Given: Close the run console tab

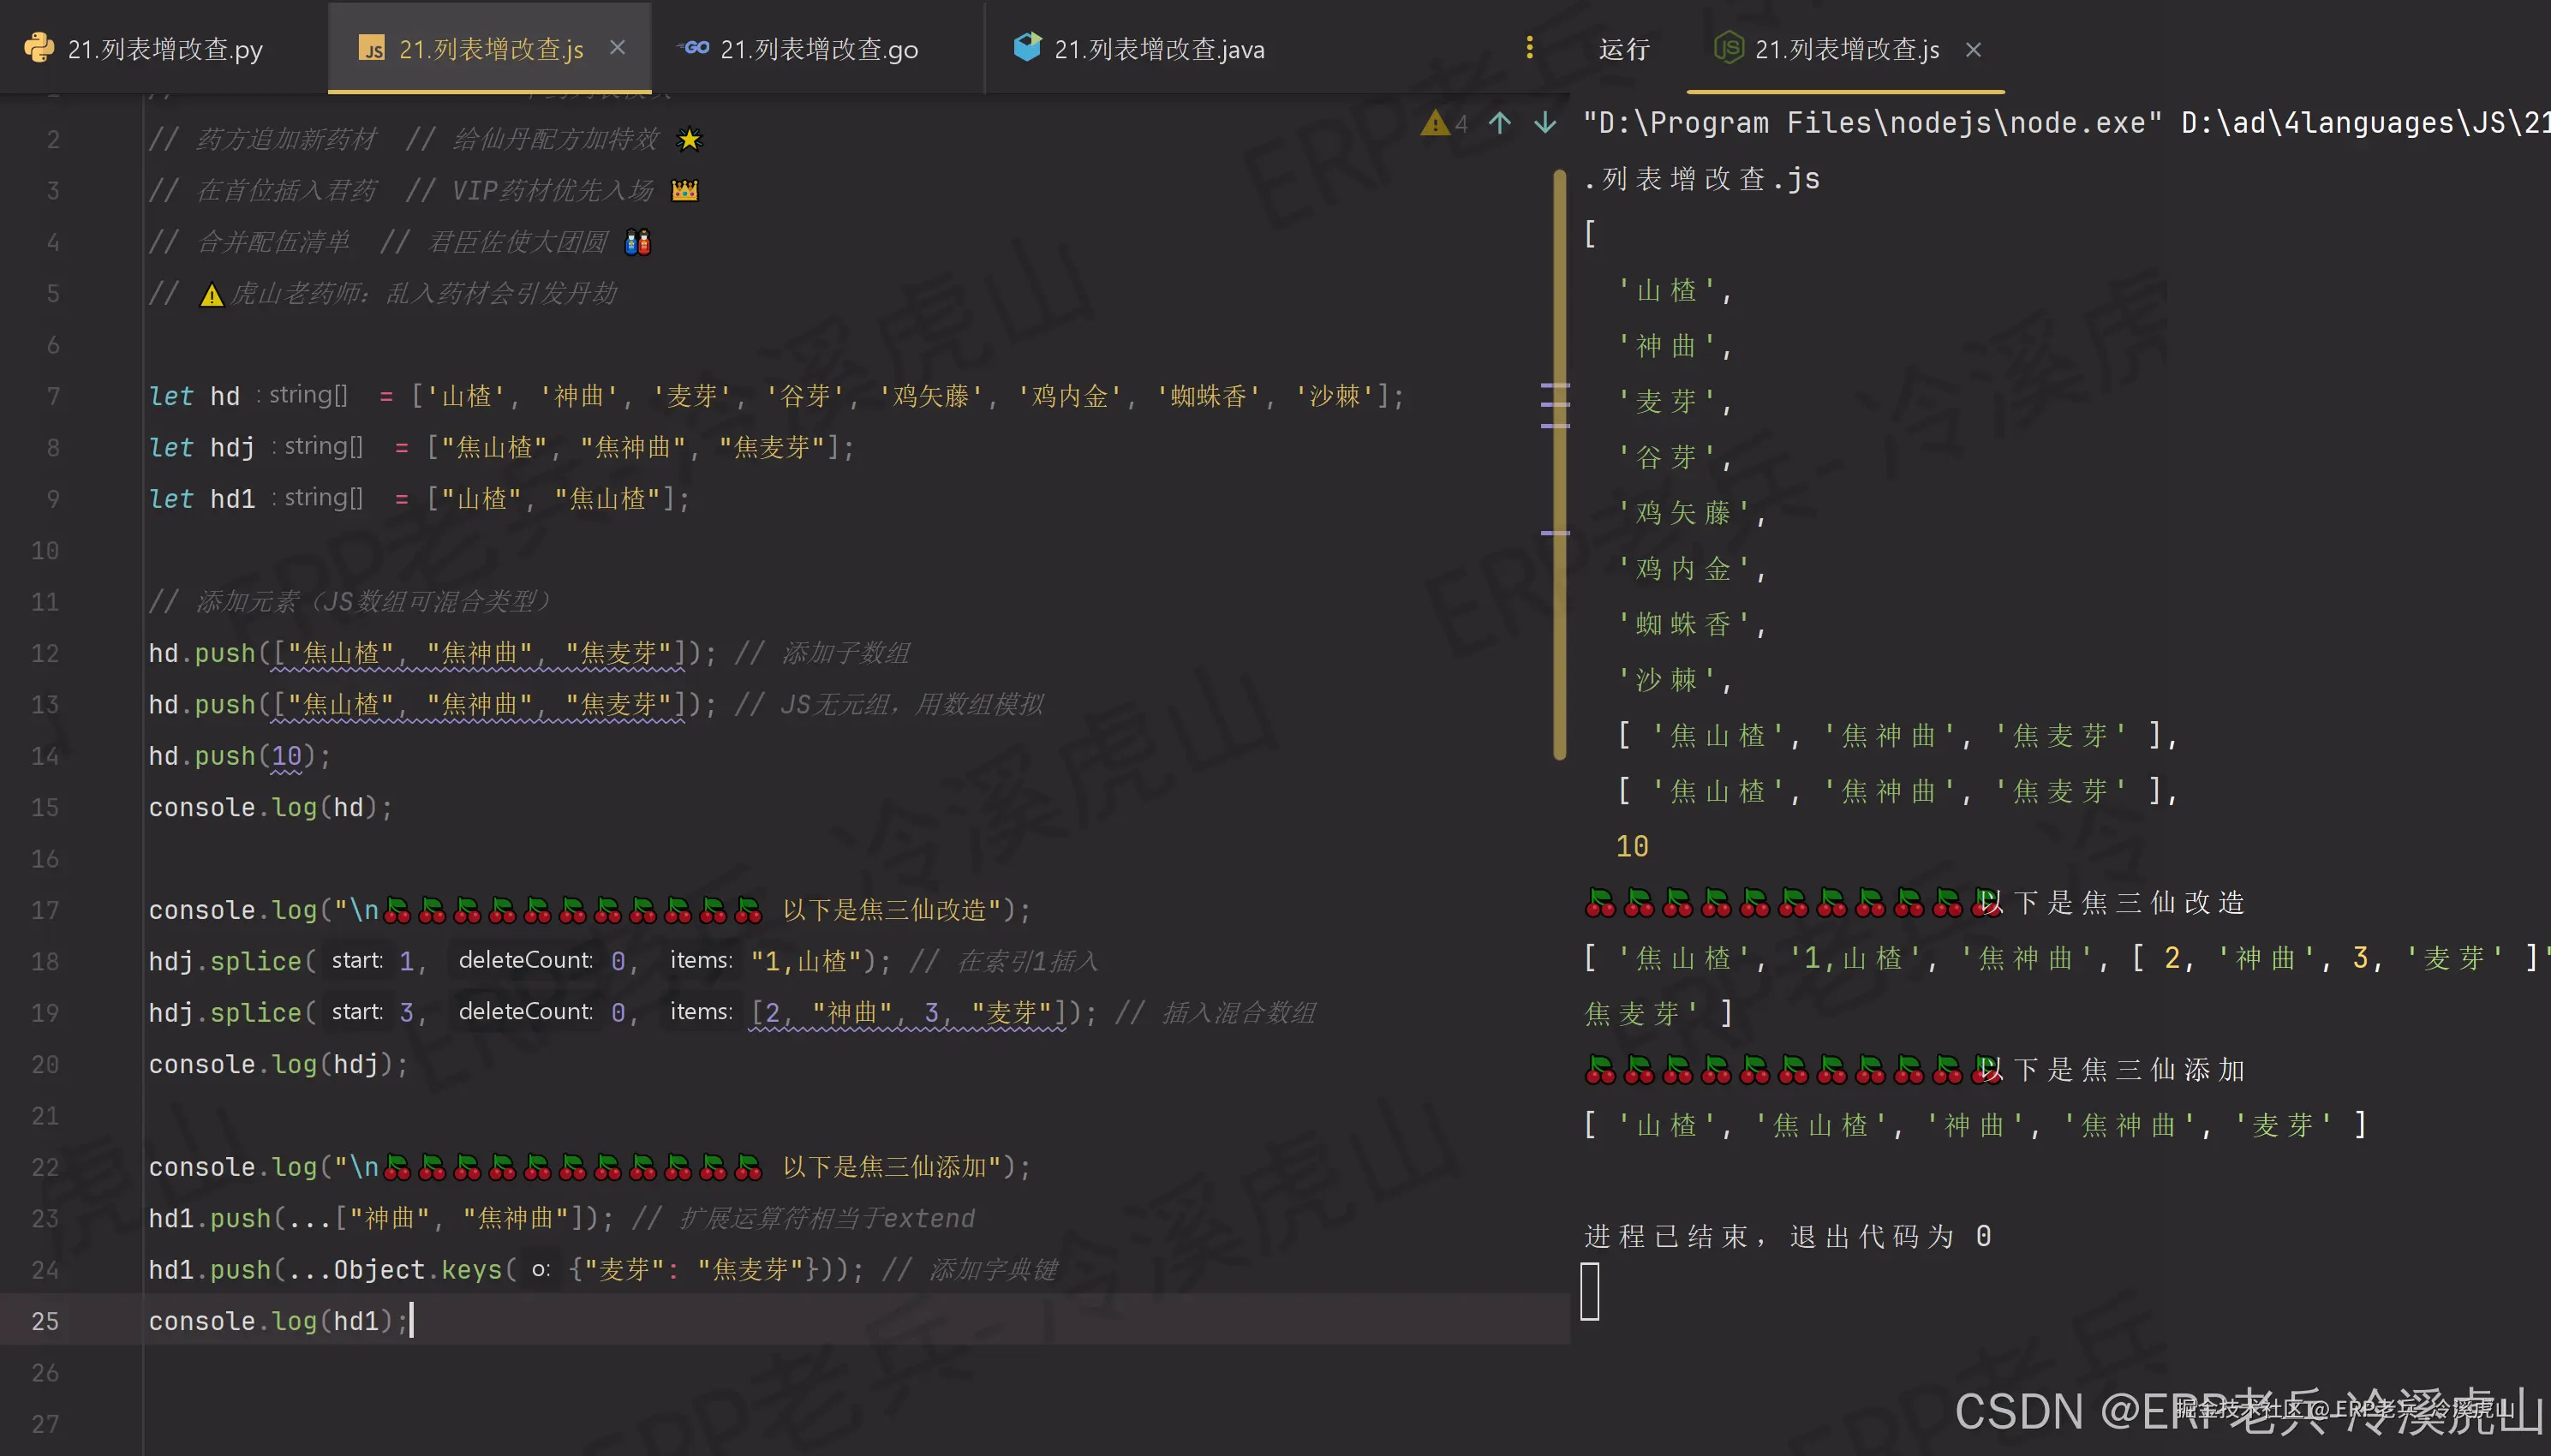Looking at the screenshot, I should click(1972, 49).
